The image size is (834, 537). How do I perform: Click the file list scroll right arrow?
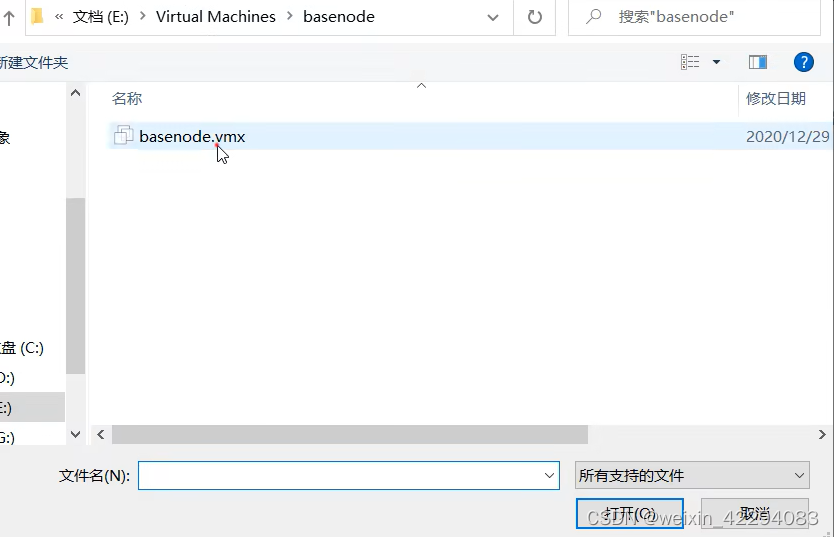[x=822, y=434]
